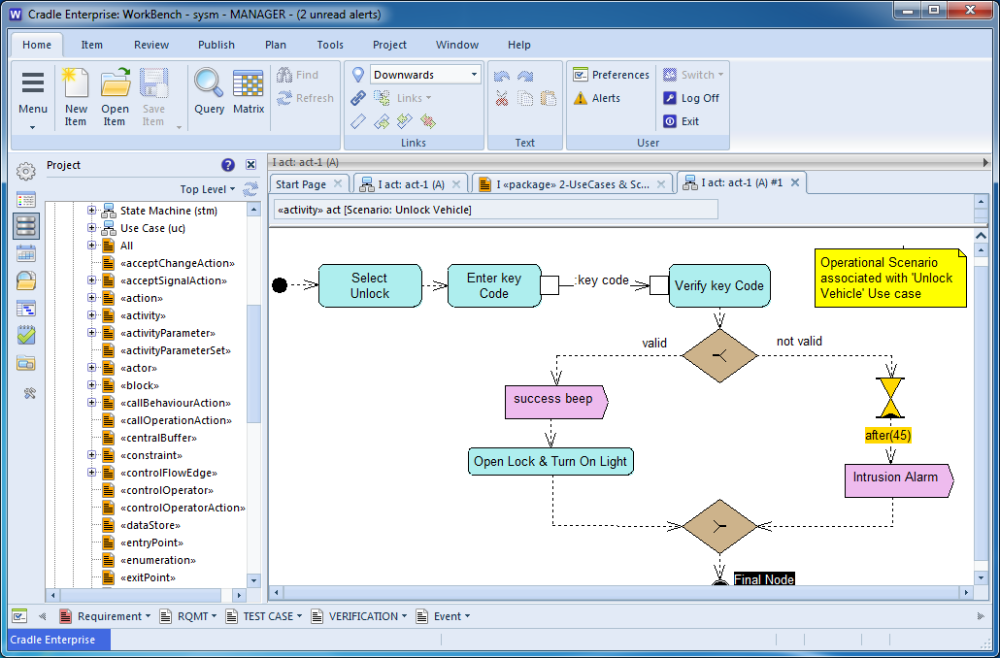
Task: Click the Preferences button
Action: [610, 75]
